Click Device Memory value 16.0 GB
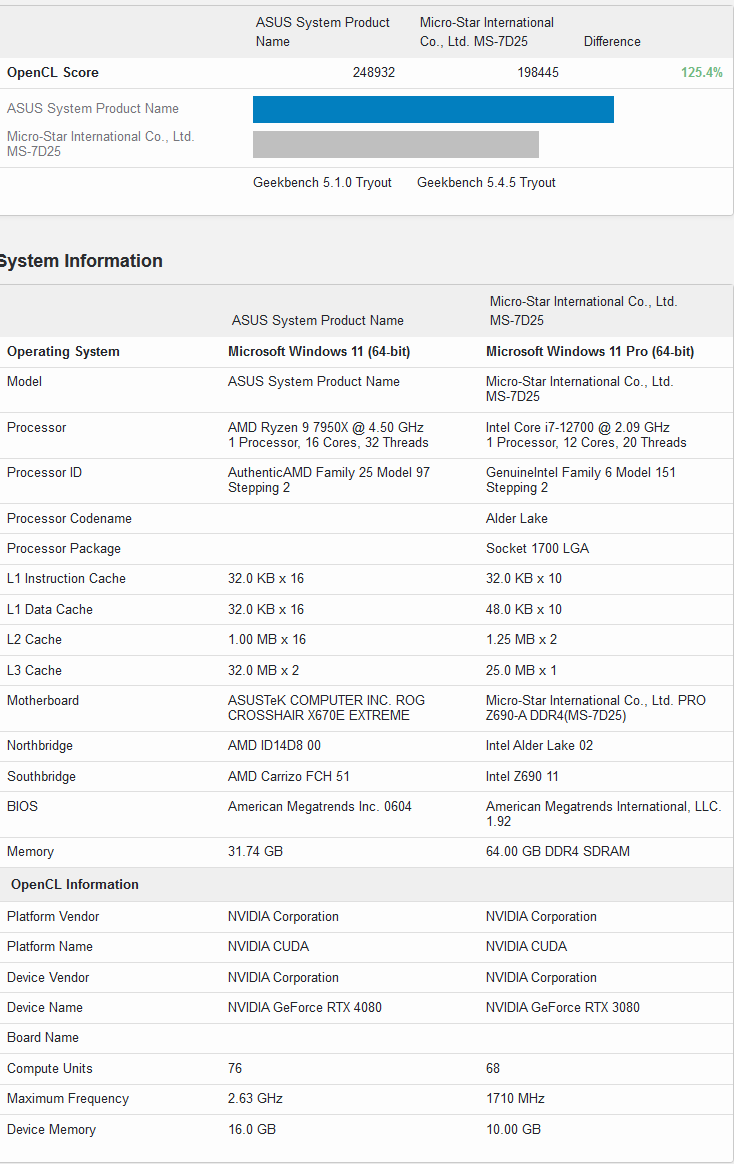This screenshot has height=1164, width=734. pyautogui.click(x=252, y=1130)
